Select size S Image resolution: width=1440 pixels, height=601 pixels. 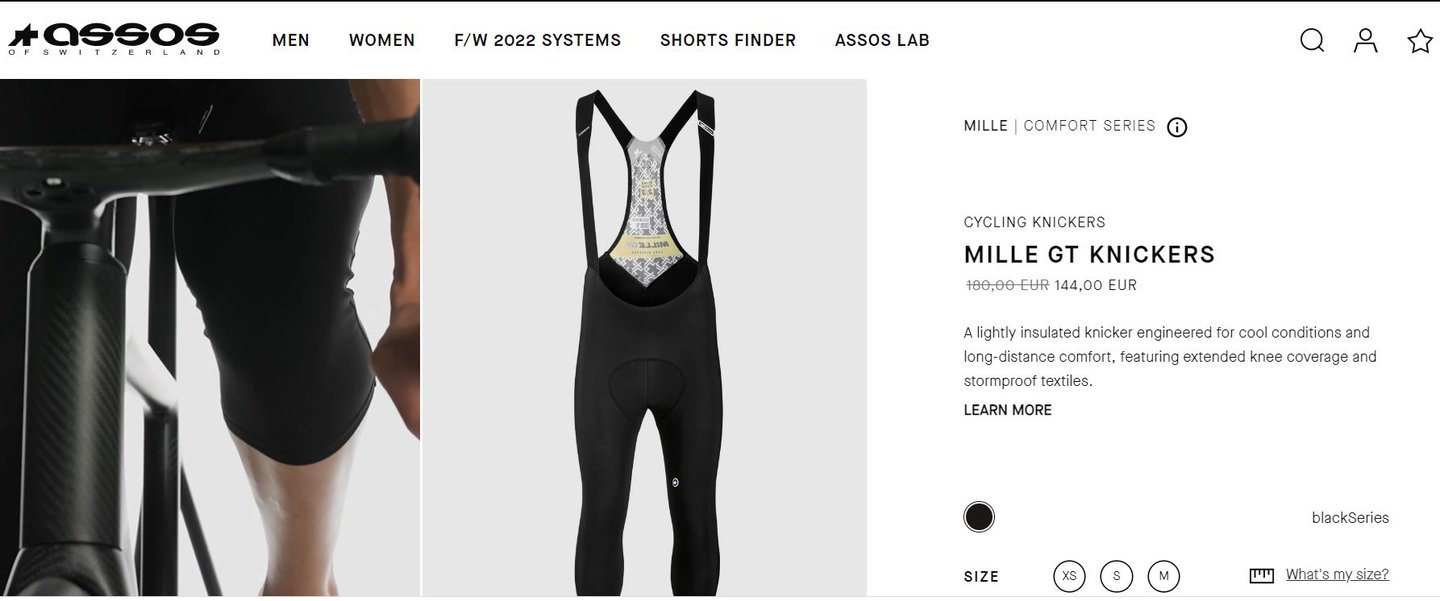click(1116, 576)
